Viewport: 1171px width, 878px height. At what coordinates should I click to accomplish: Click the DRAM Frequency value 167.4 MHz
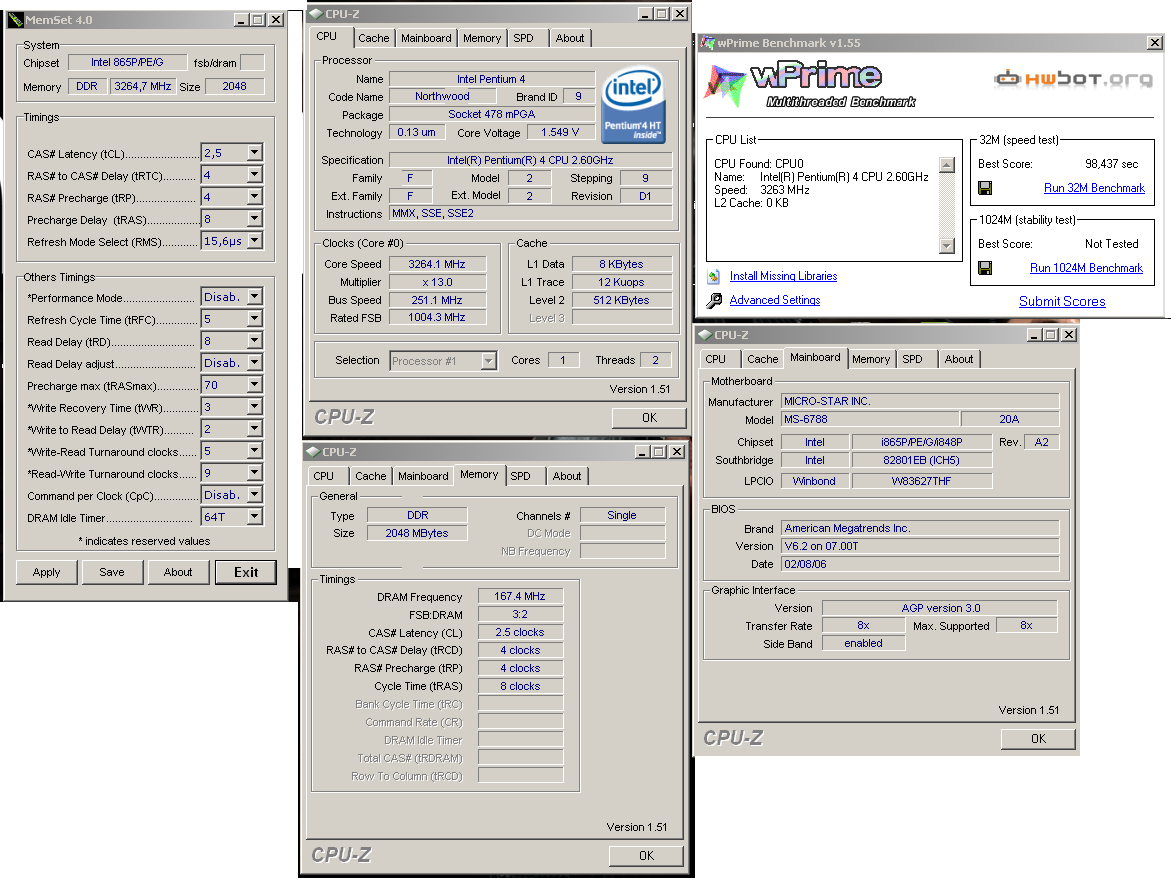(x=520, y=597)
